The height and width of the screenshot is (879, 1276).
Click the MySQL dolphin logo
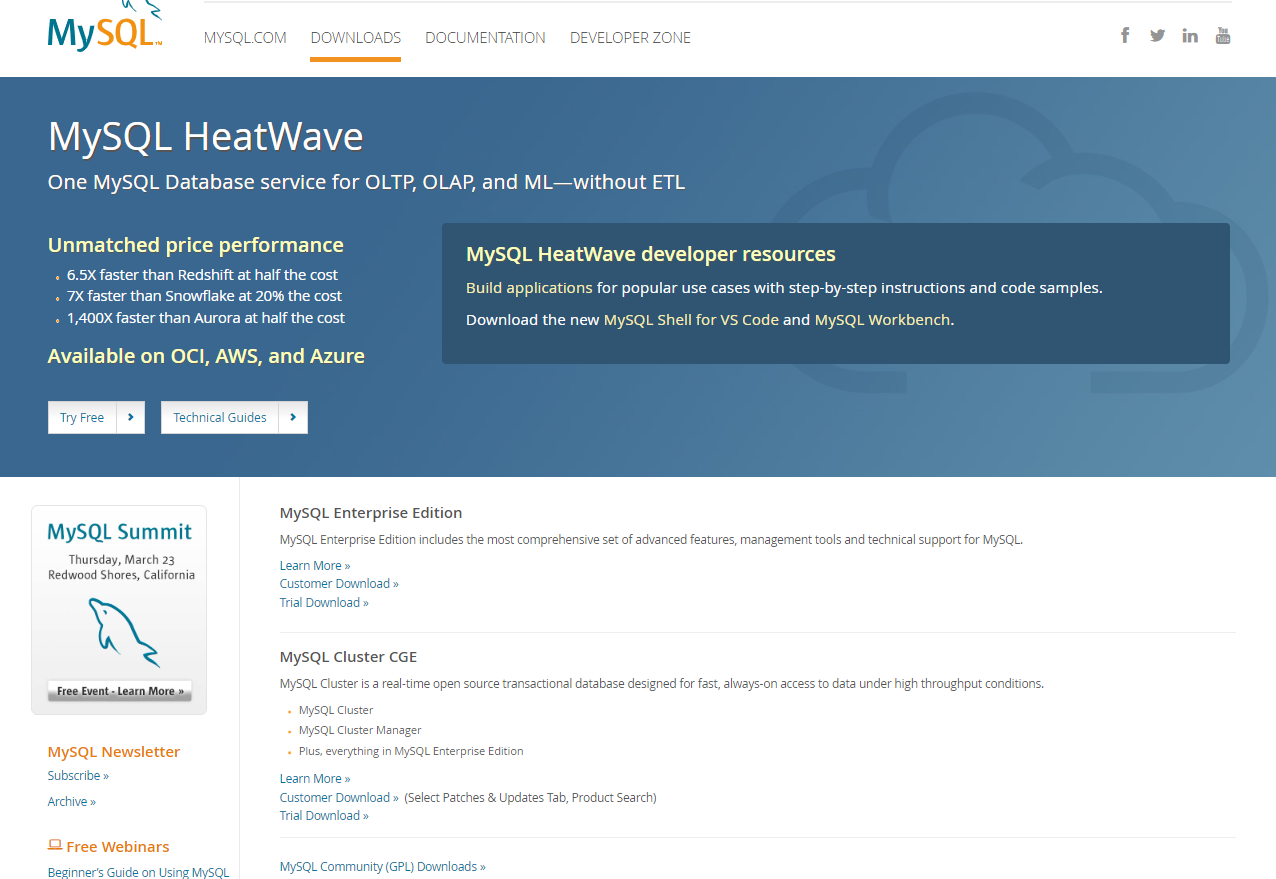(x=104, y=26)
